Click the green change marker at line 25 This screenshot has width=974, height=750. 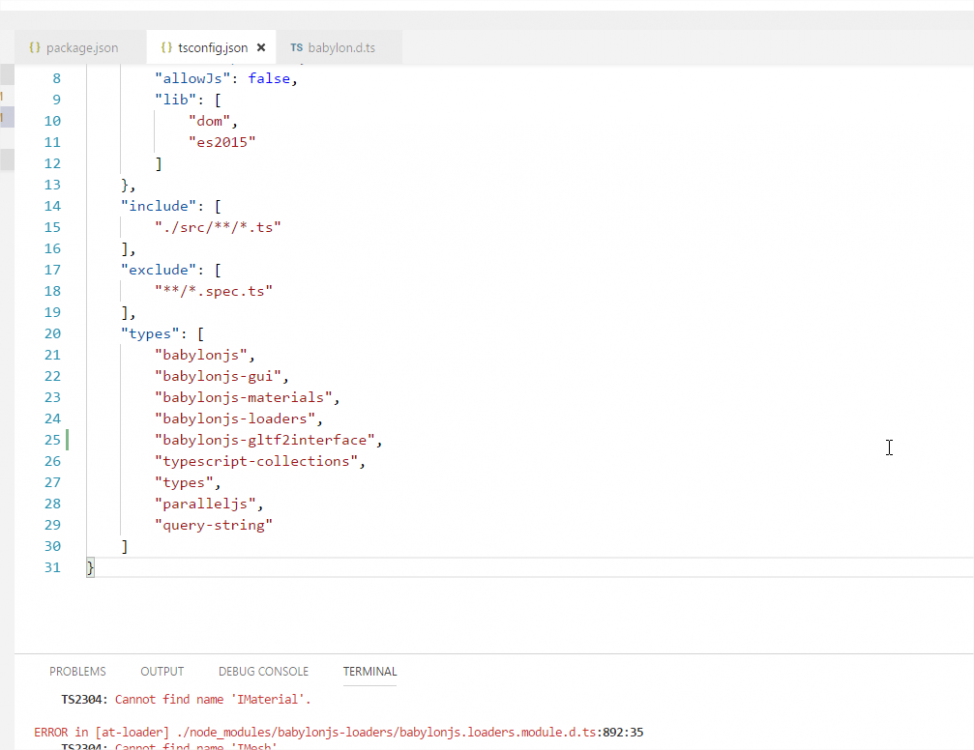tap(67, 440)
